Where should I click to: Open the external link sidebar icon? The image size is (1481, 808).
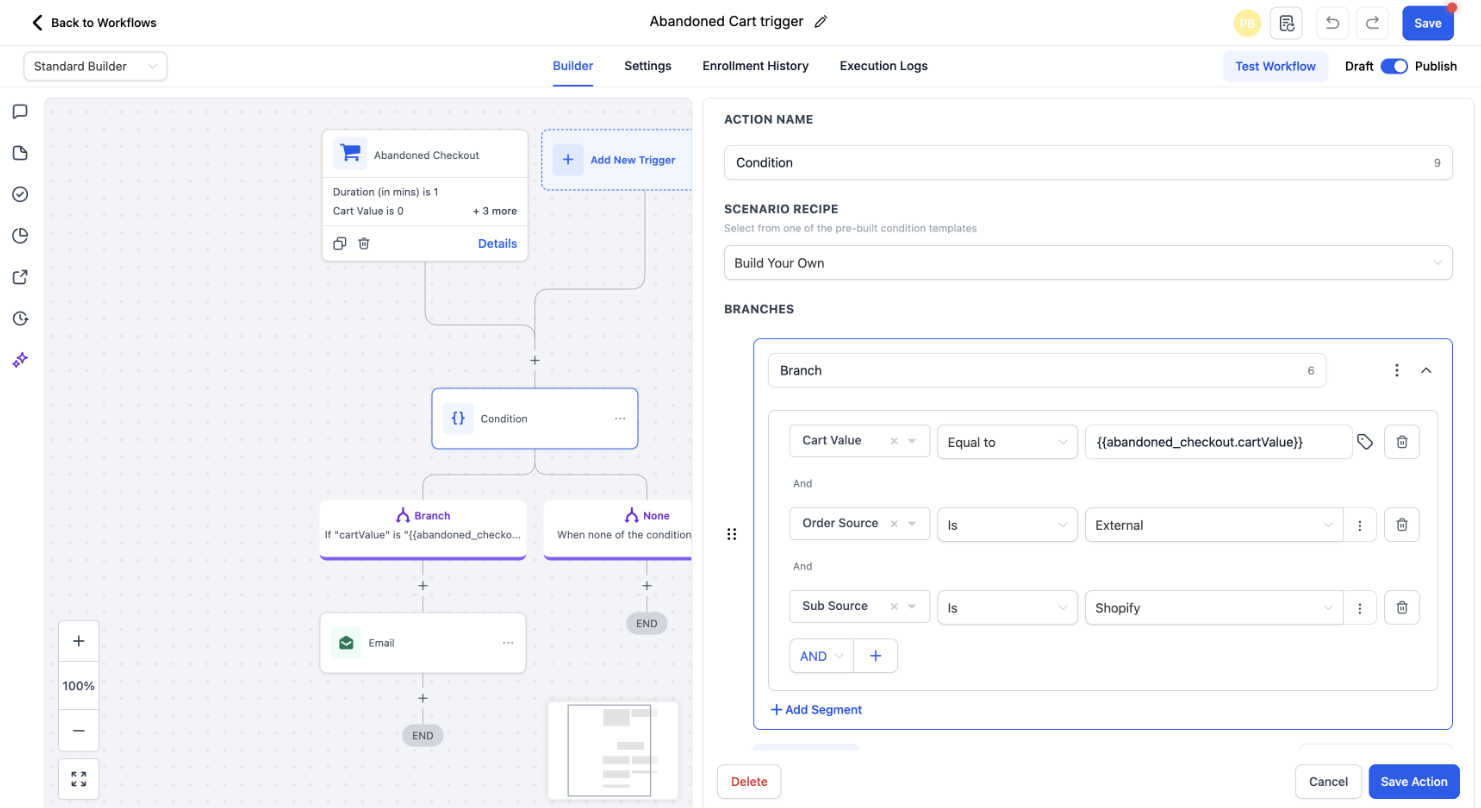click(20, 277)
